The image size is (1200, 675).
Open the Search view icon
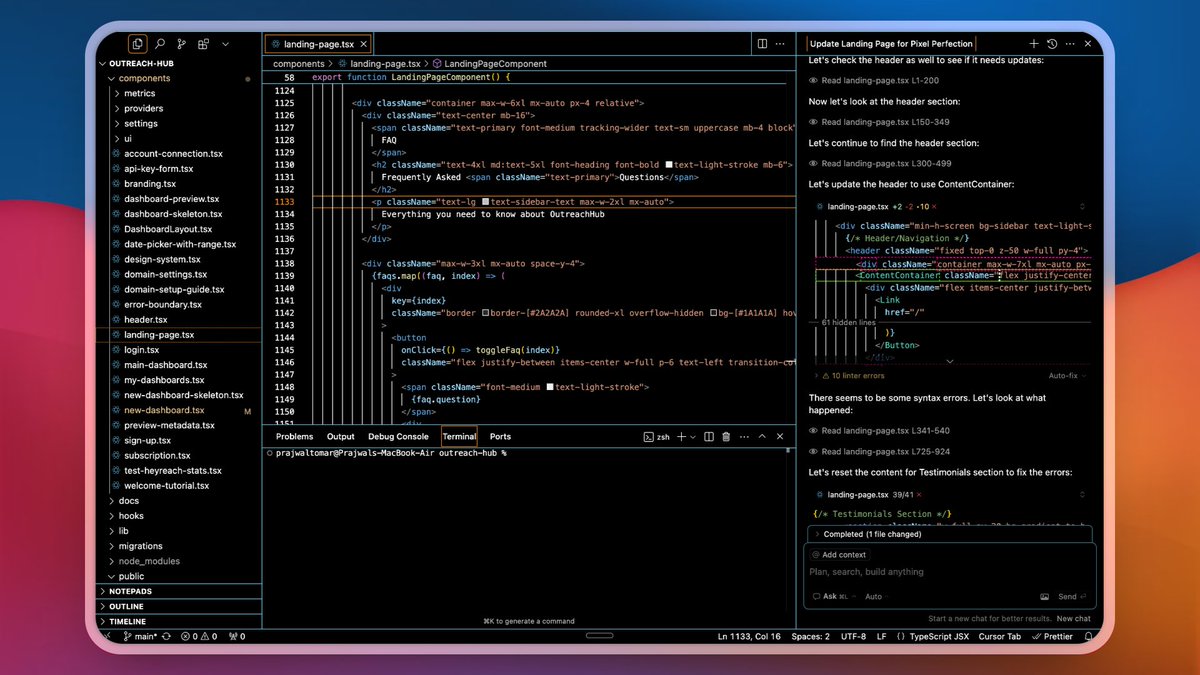(x=160, y=44)
